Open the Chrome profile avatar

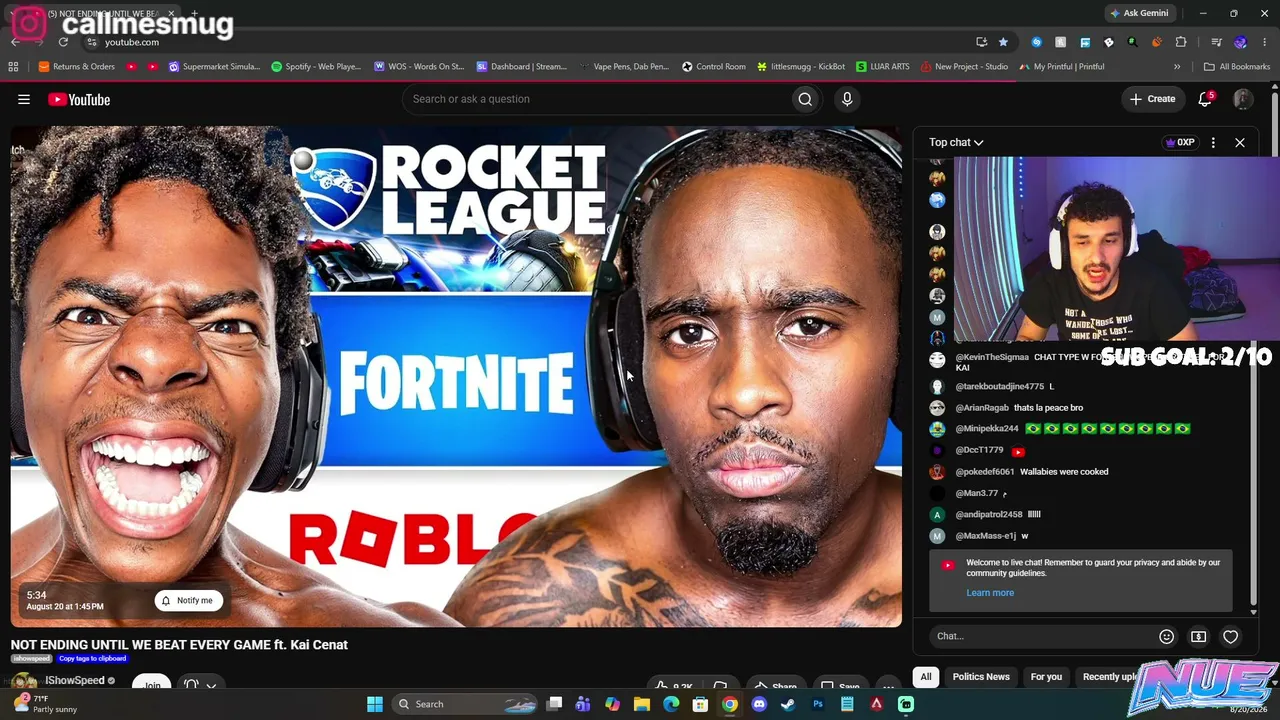1241,42
